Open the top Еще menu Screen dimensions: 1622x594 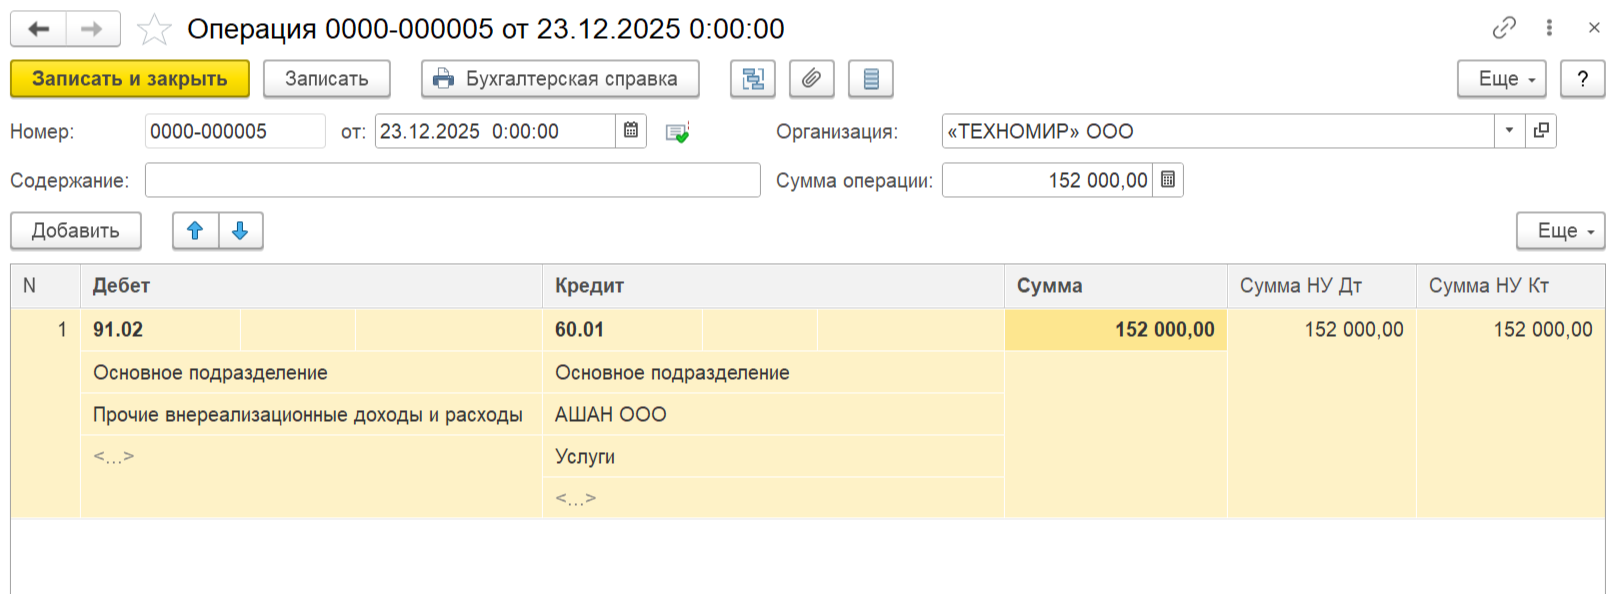point(1501,79)
